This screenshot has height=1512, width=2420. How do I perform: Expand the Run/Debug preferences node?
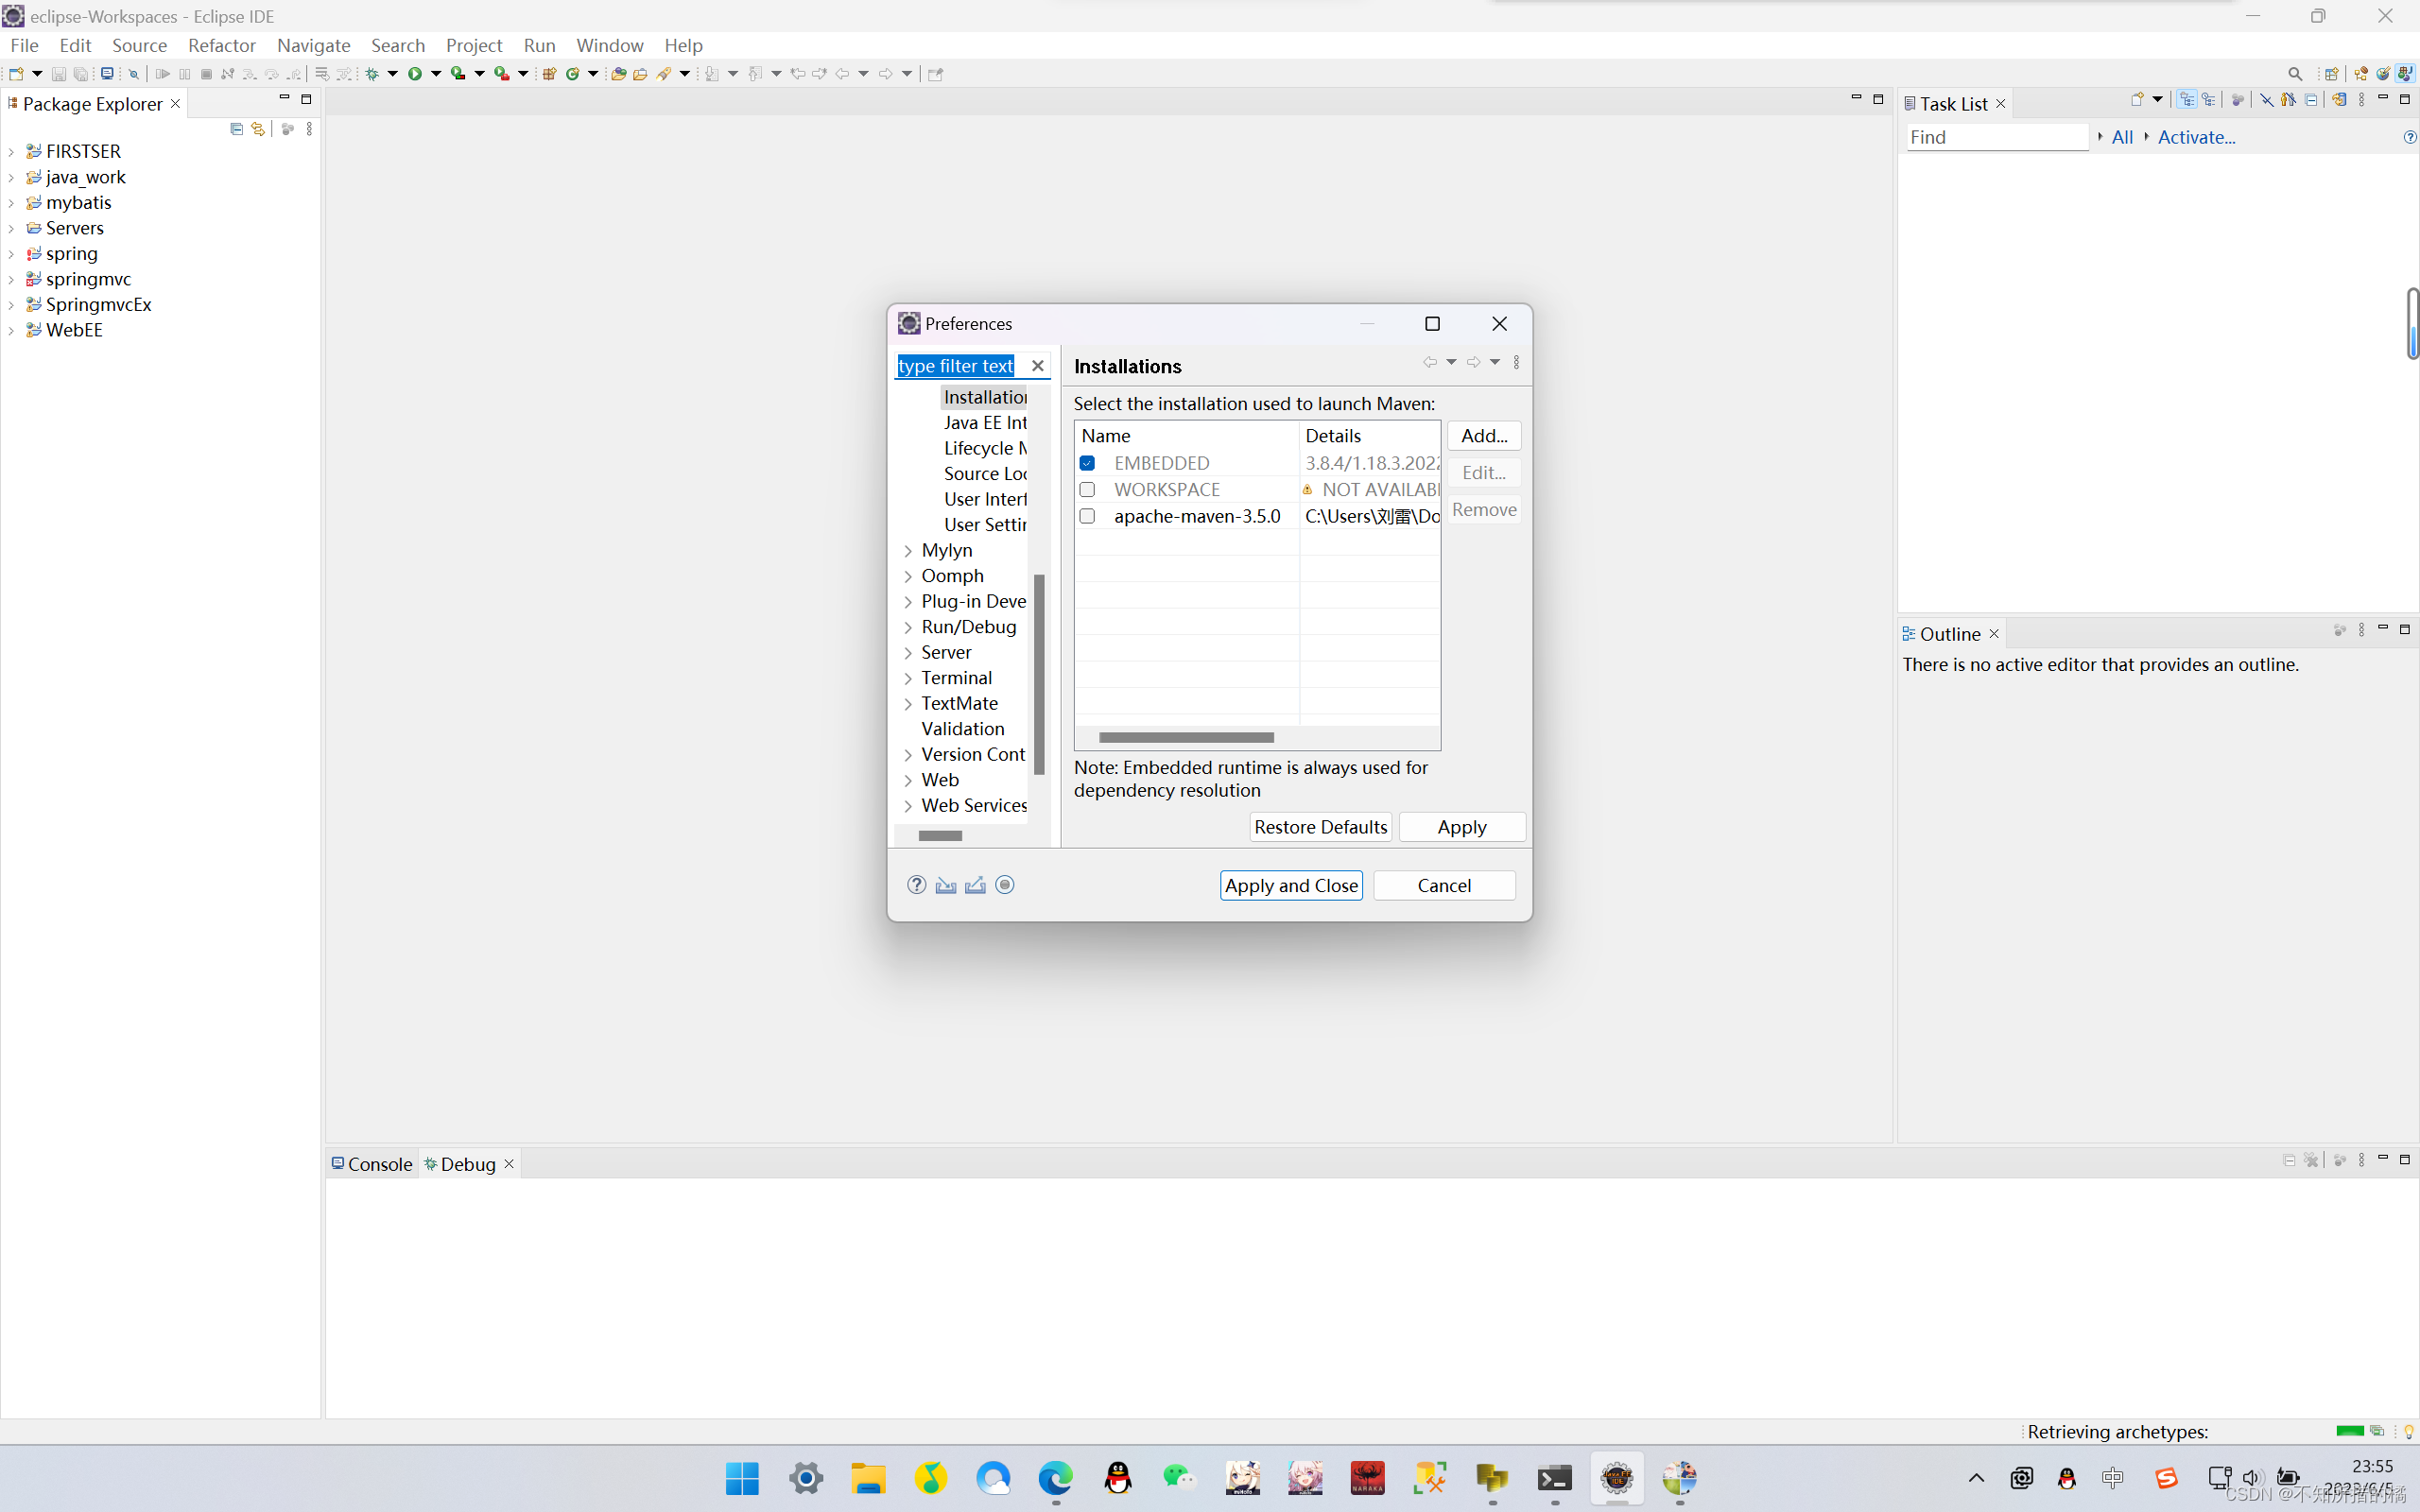coord(908,628)
